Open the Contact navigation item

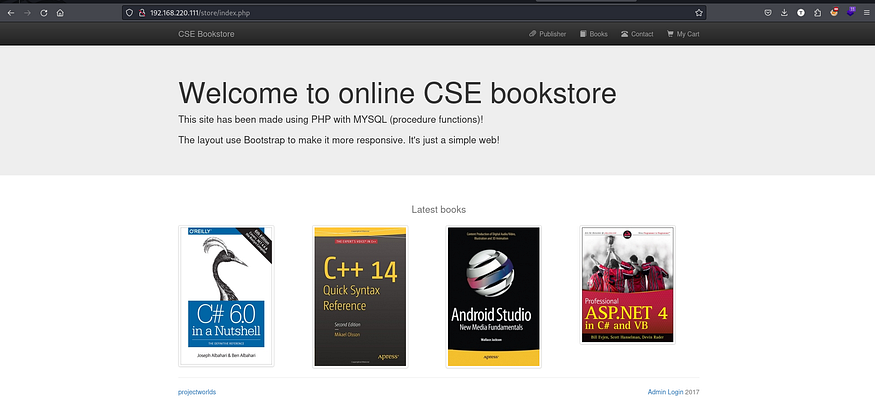click(637, 34)
